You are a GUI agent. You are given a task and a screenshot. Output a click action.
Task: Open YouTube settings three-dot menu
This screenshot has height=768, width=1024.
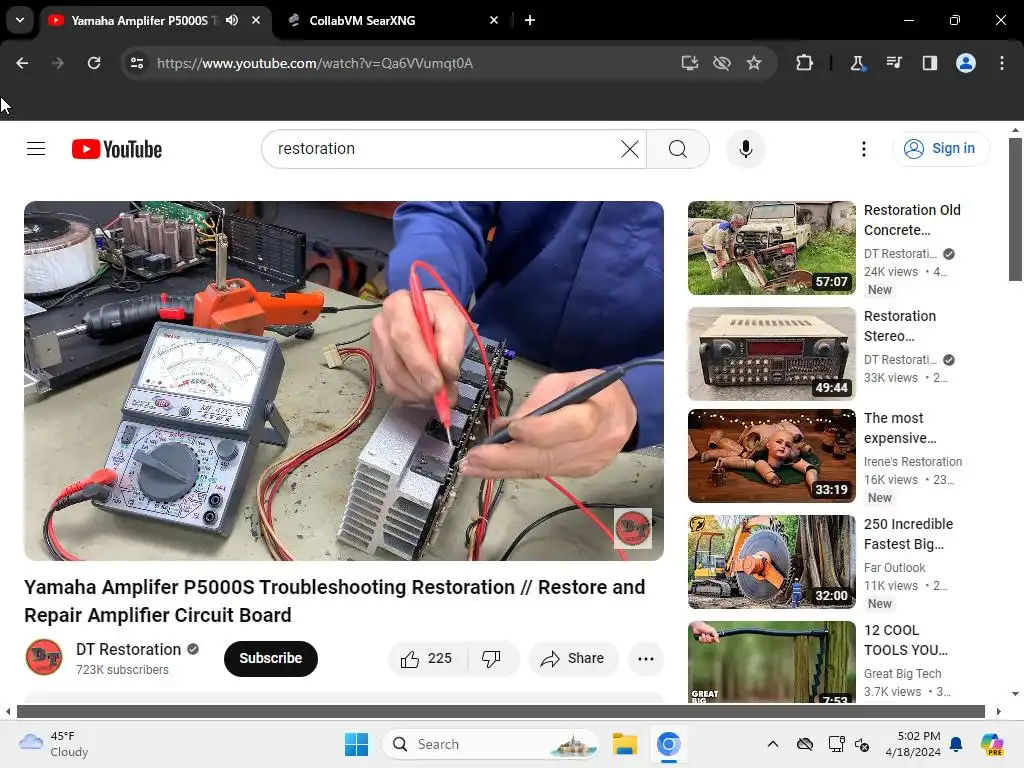(x=863, y=149)
